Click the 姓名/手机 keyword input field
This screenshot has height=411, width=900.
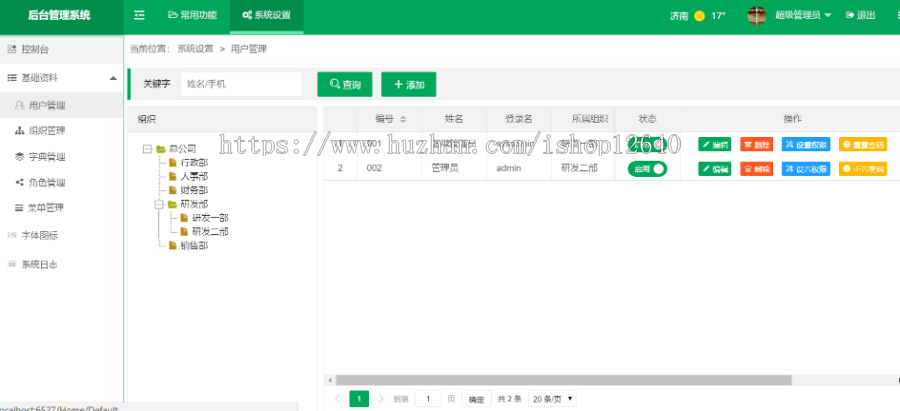tap(241, 85)
